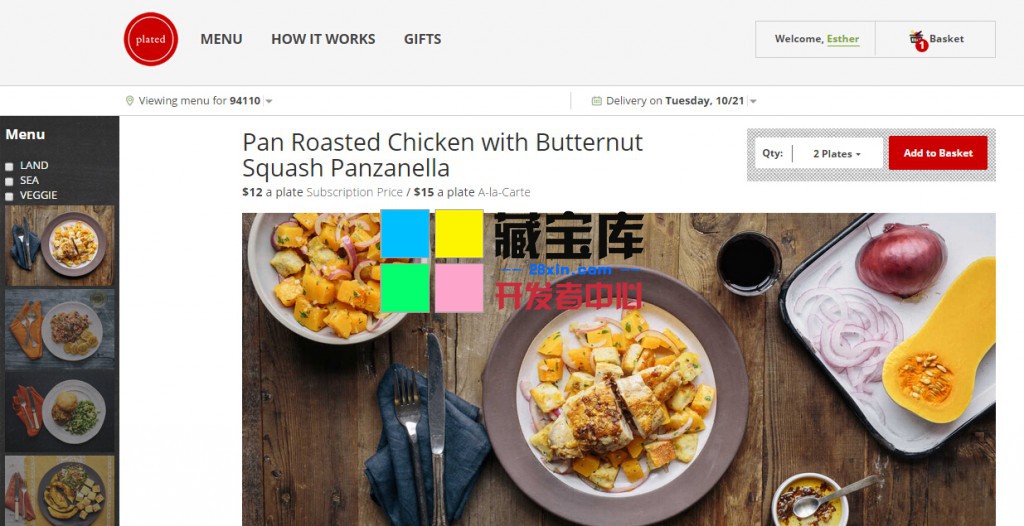
Task: Select the first chicken dish sidebar thumbnail
Action: point(59,246)
